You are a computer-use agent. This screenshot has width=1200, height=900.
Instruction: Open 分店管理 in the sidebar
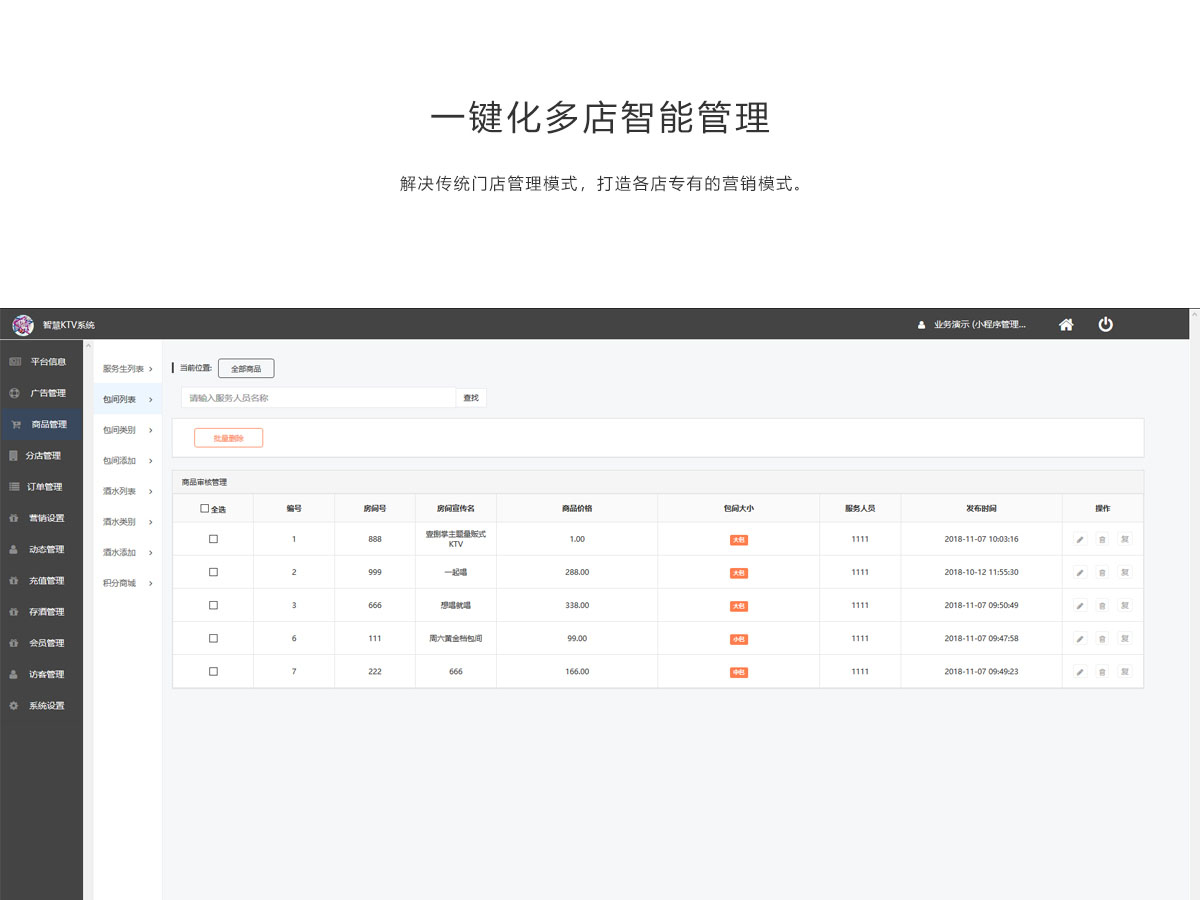[41, 455]
